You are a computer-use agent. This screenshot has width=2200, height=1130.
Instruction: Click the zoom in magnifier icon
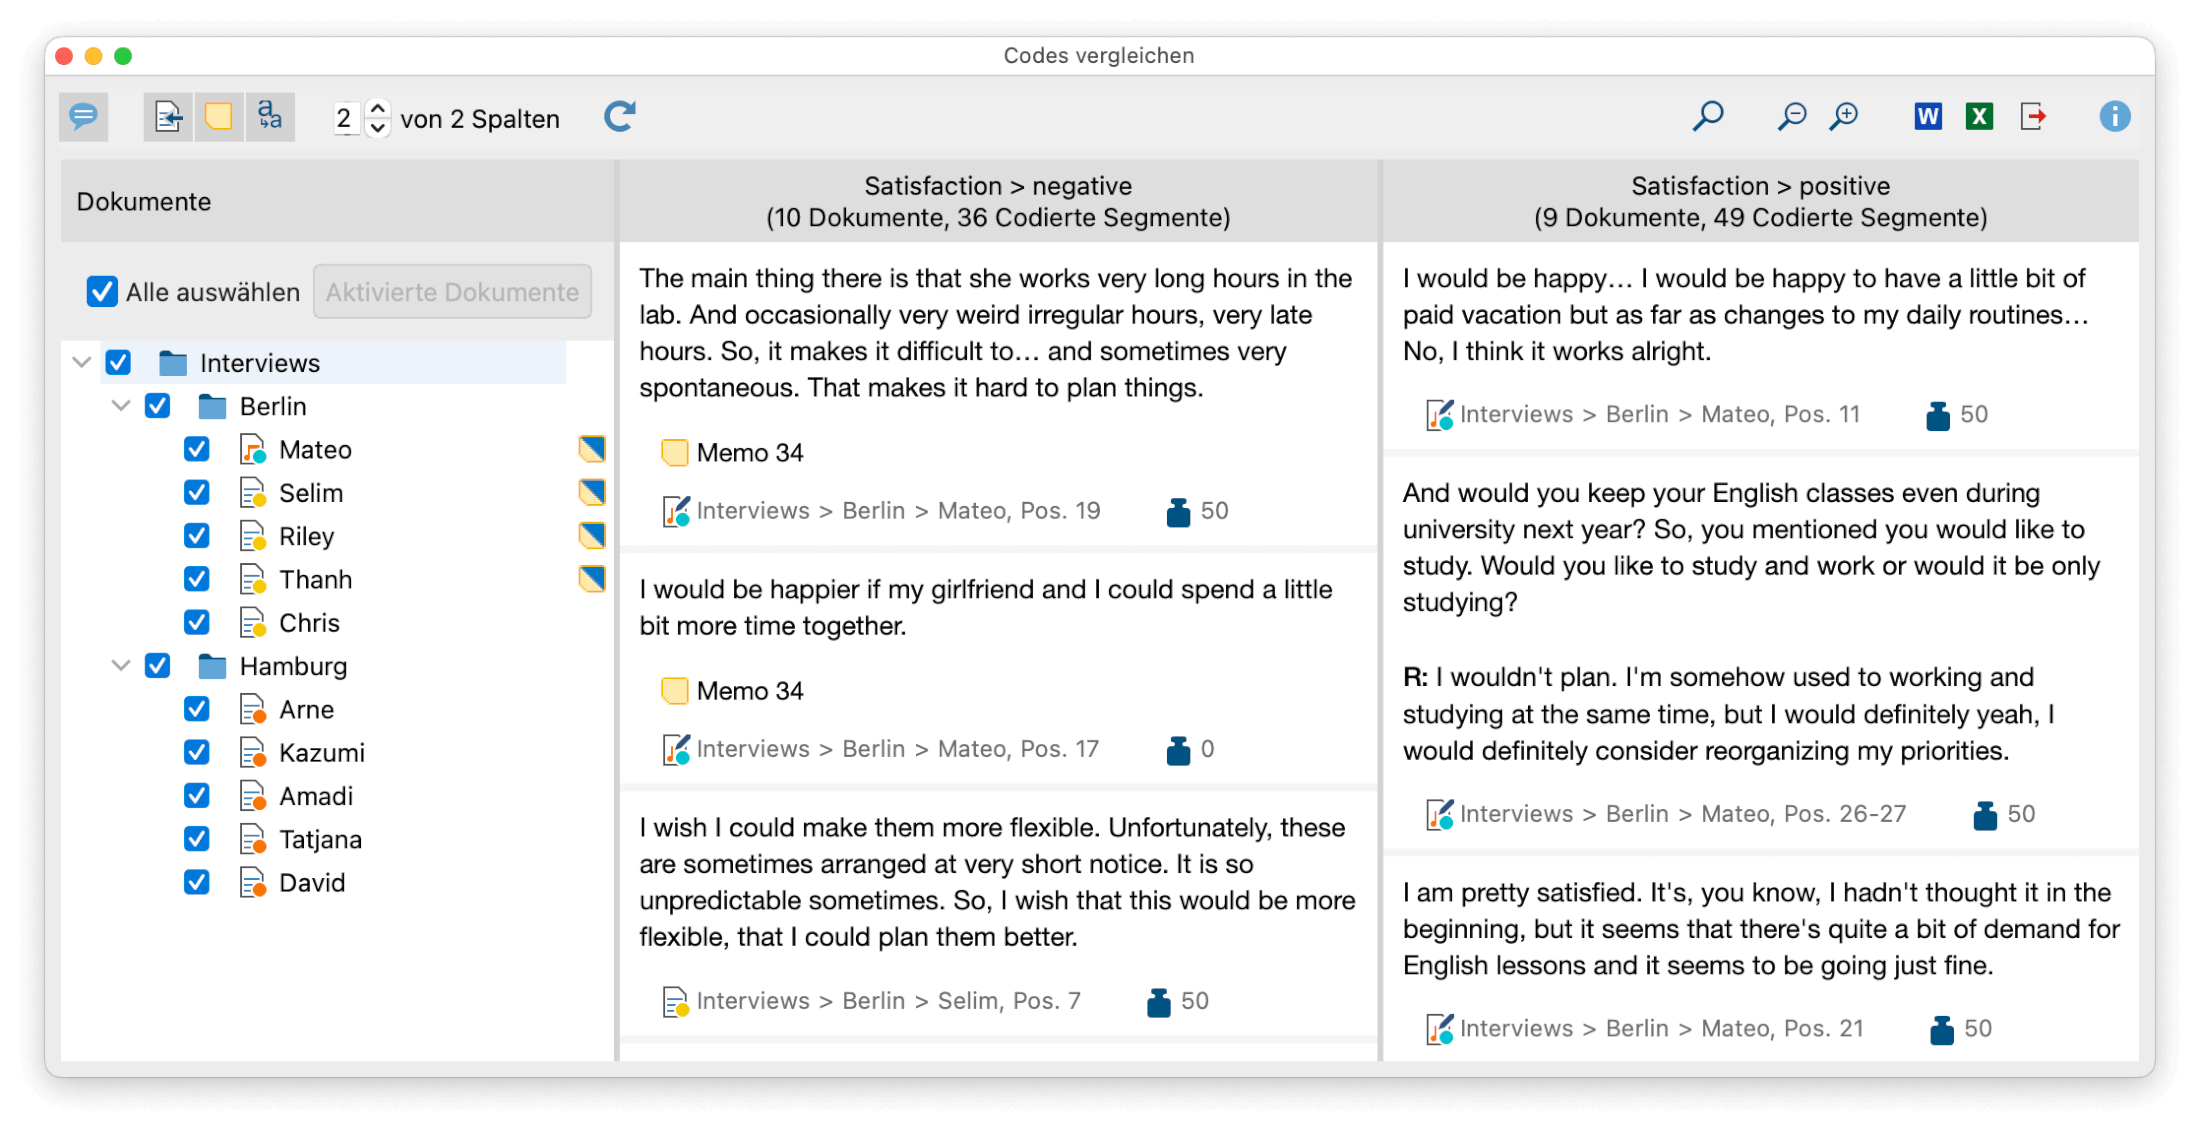coord(1844,117)
